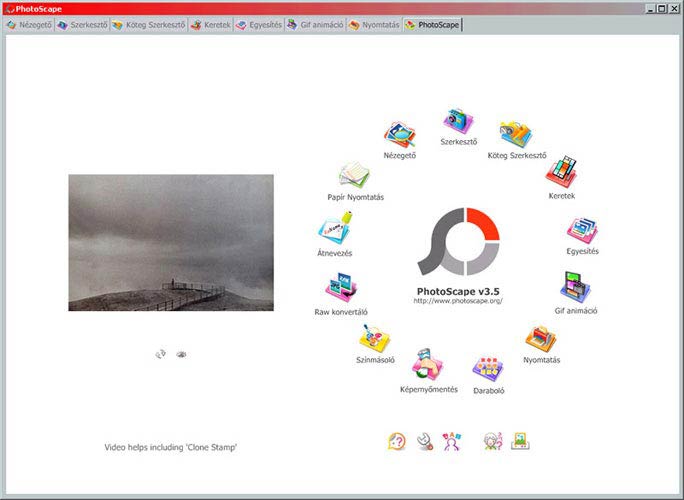Click 'Video helps including Clone Stamp' text
Screen dimensions: 684x500
[171, 447]
